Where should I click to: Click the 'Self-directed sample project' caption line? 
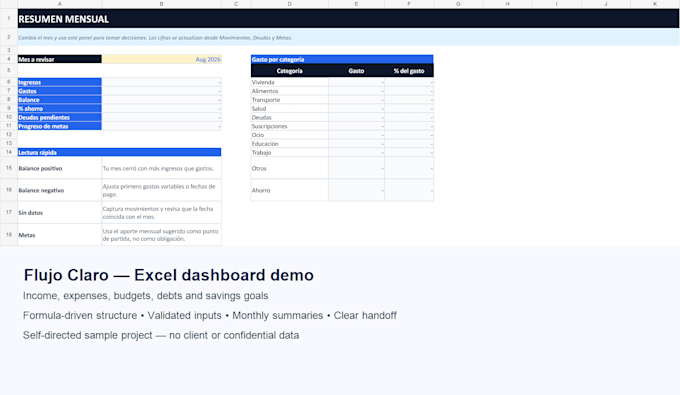pyautogui.click(x=161, y=335)
